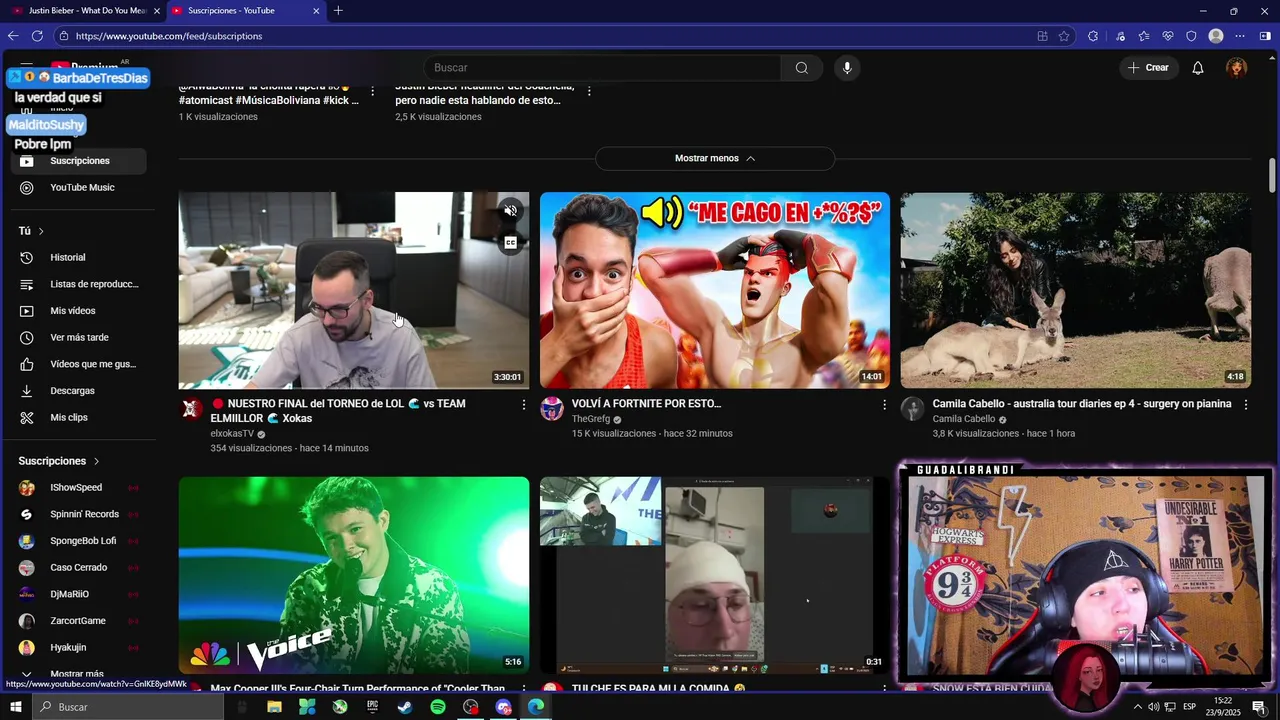Toggle captions on the elxokasTV preview
The width and height of the screenshot is (1280, 720).
pos(510,242)
